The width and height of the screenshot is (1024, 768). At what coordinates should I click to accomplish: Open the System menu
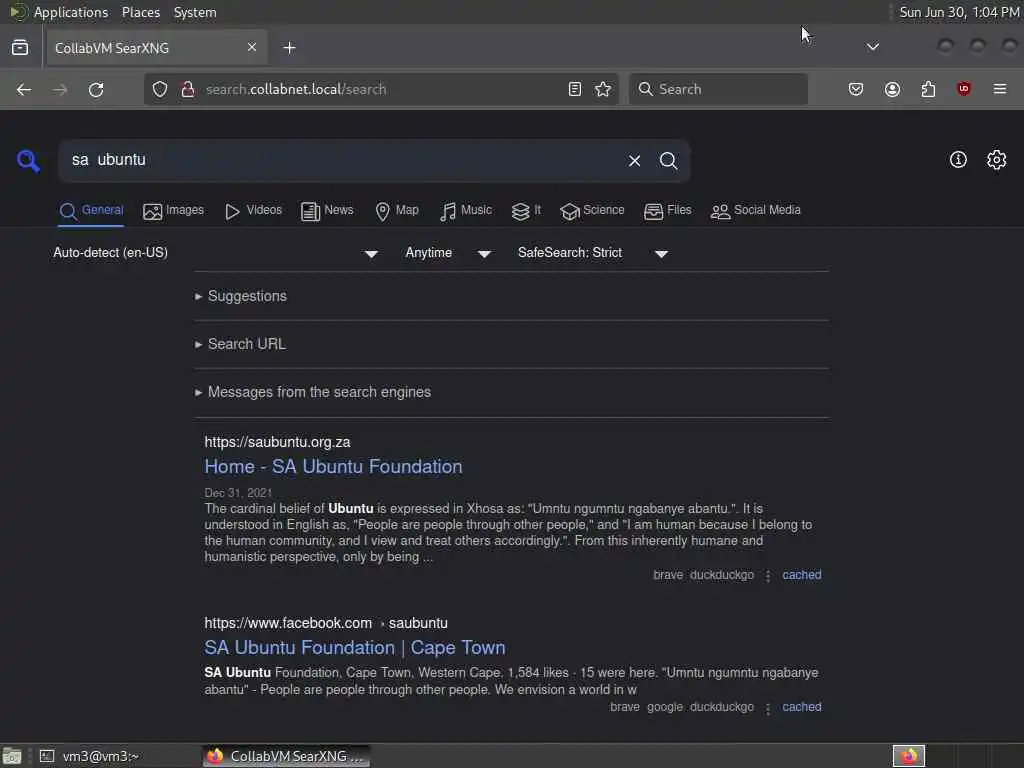[x=195, y=12]
